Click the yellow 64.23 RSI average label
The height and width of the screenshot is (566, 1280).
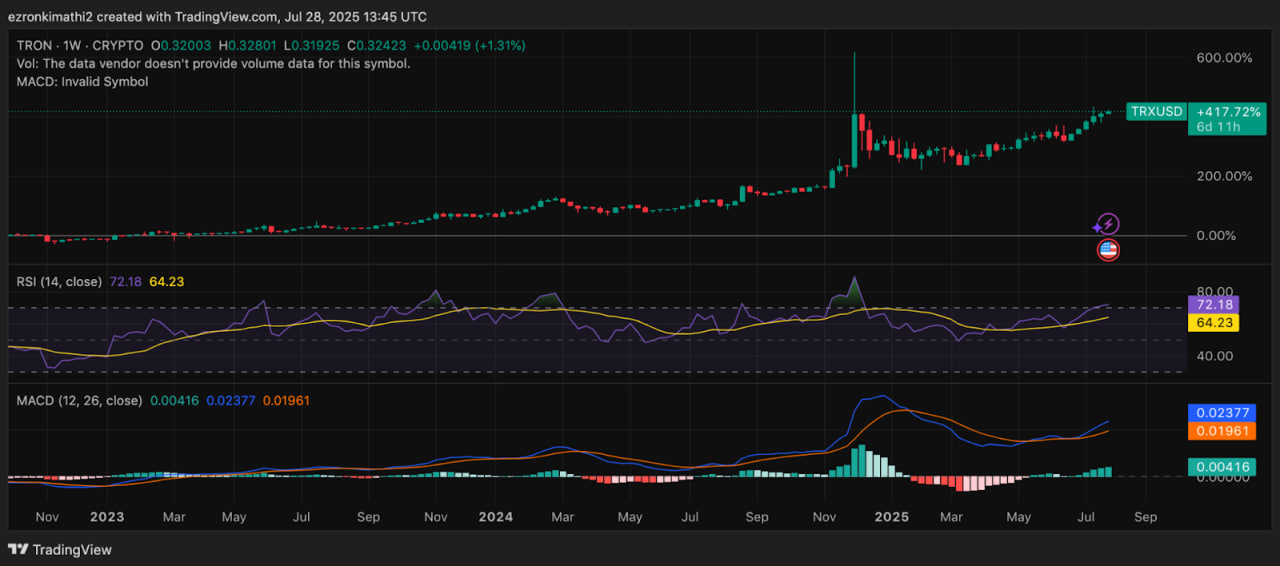tap(1212, 323)
